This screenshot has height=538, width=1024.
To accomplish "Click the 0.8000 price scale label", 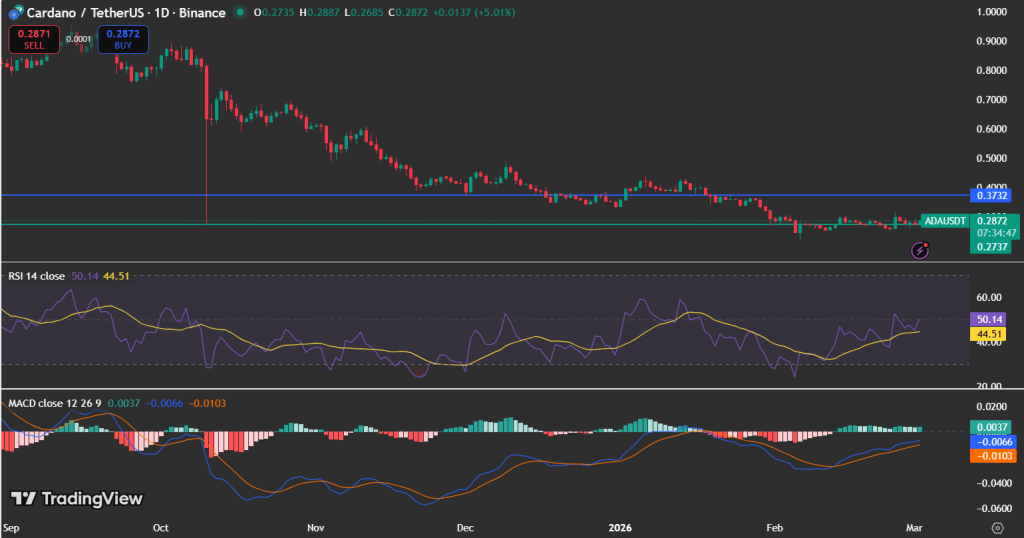I will click(991, 71).
